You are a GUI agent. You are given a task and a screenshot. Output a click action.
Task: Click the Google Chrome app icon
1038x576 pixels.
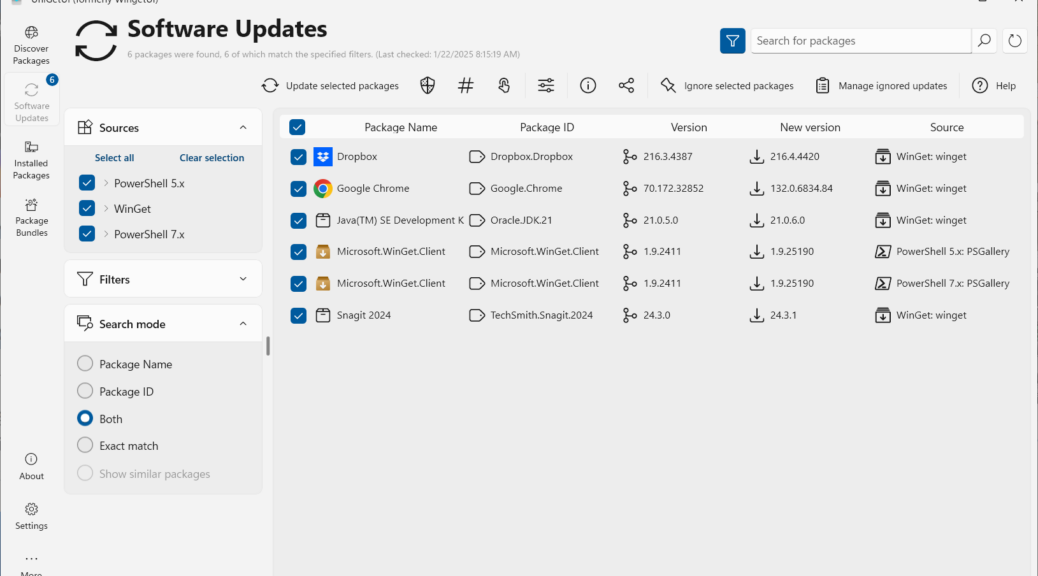[x=322, y=189]
